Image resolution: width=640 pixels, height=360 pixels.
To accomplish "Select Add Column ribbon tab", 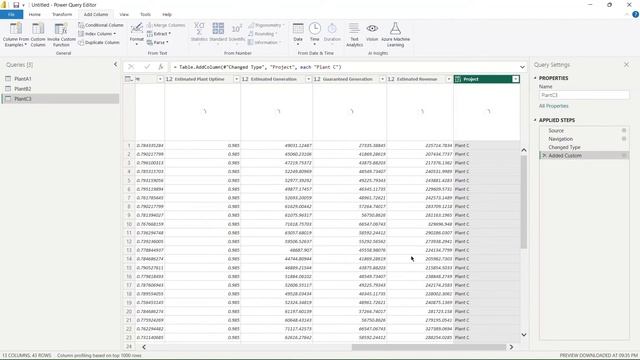I will [96, 14].
